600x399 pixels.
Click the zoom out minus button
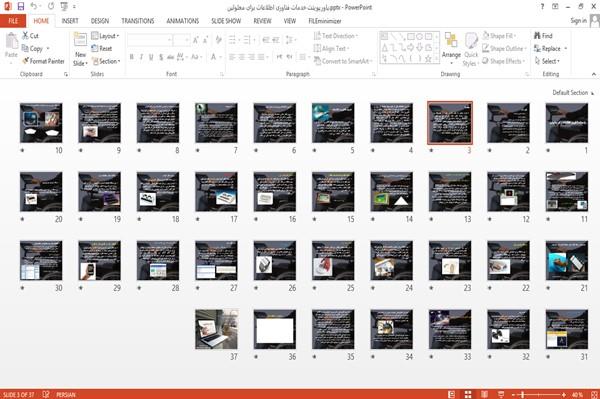(514, 394)
